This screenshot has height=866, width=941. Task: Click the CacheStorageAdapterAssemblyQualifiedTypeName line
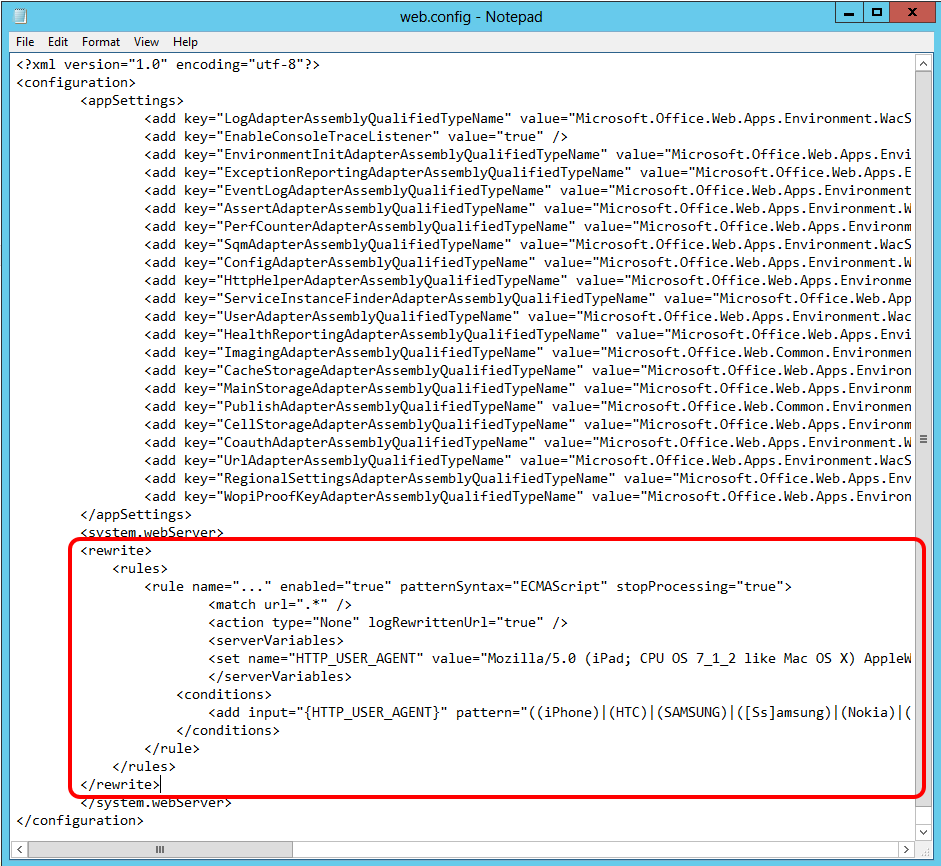pos(528,370)
